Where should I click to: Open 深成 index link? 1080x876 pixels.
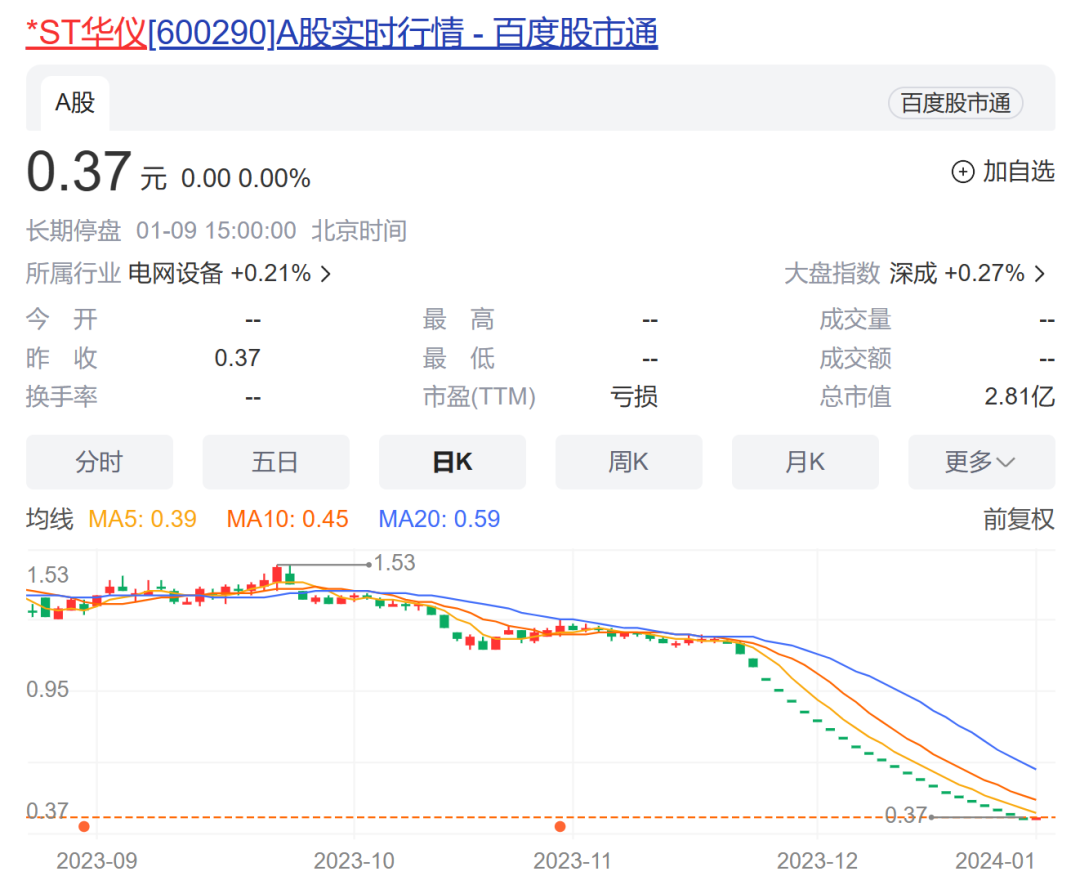913,273
